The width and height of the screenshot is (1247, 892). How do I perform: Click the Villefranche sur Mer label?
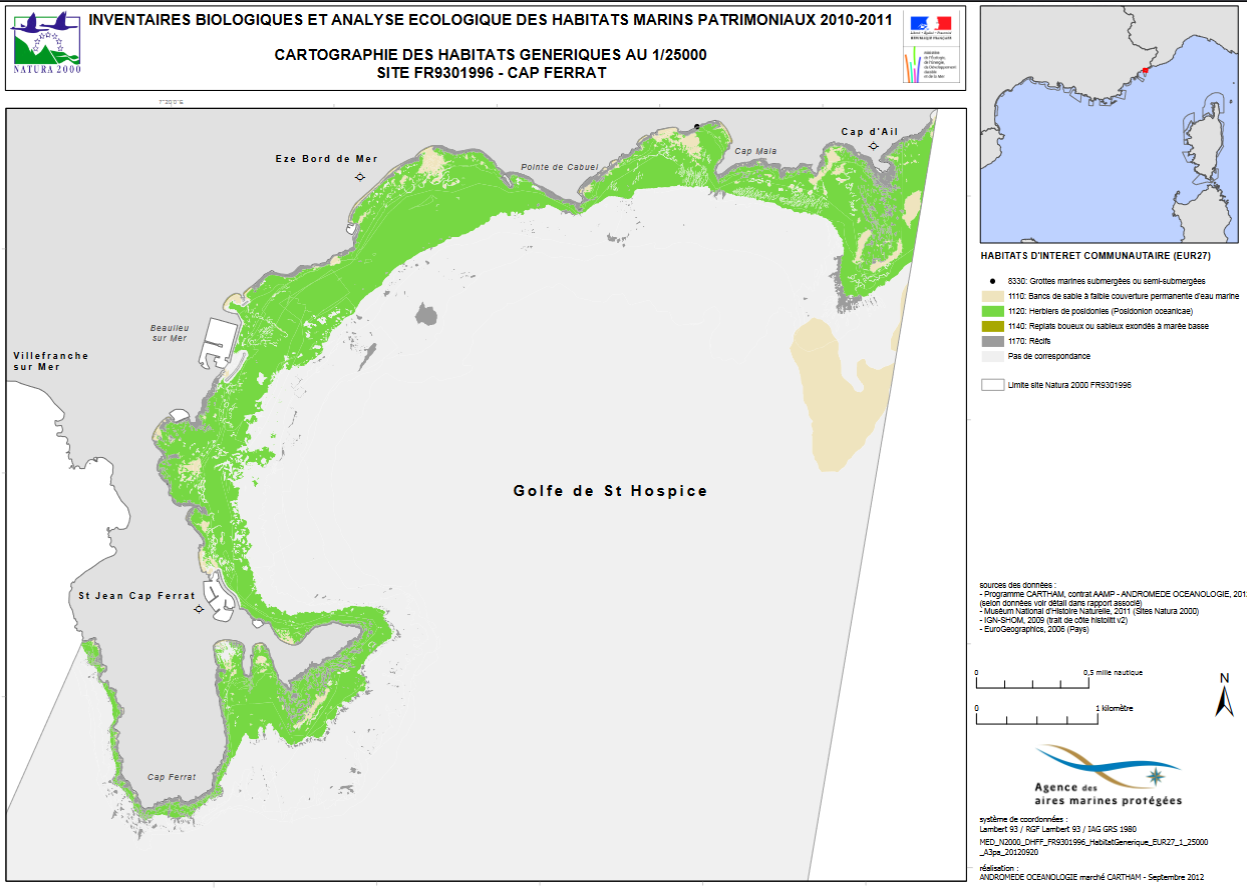51,361
